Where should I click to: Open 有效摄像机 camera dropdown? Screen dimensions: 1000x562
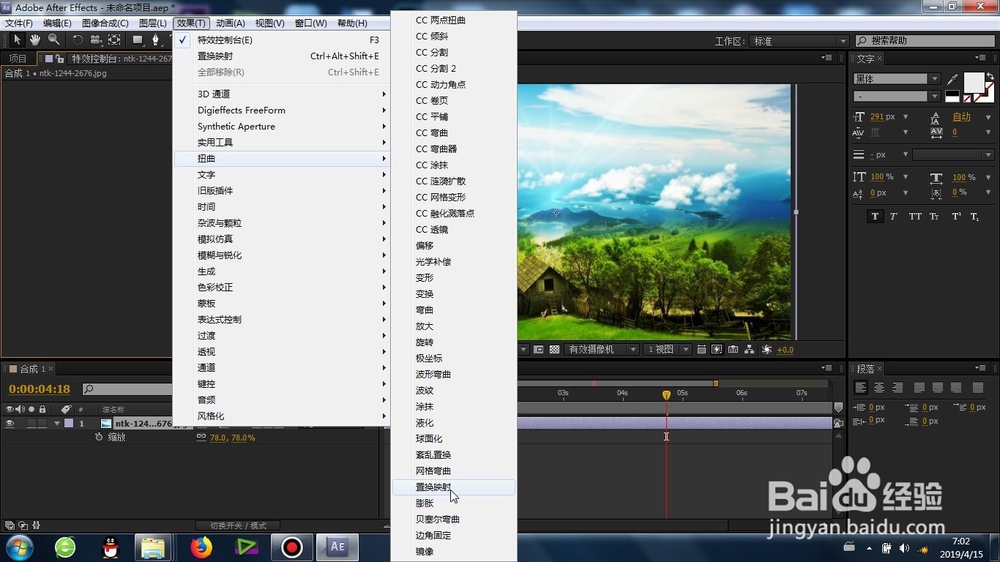tap(602, 350)
